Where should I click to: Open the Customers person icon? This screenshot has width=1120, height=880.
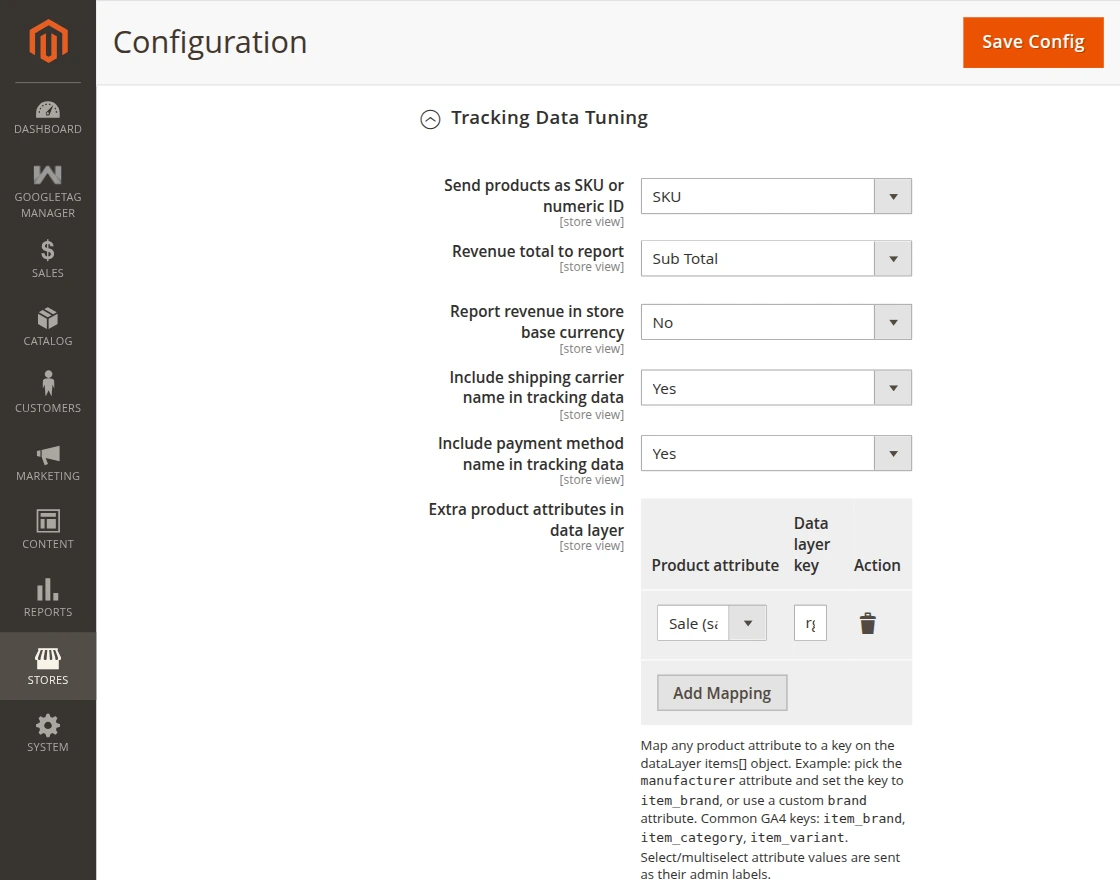coord(48,383)
